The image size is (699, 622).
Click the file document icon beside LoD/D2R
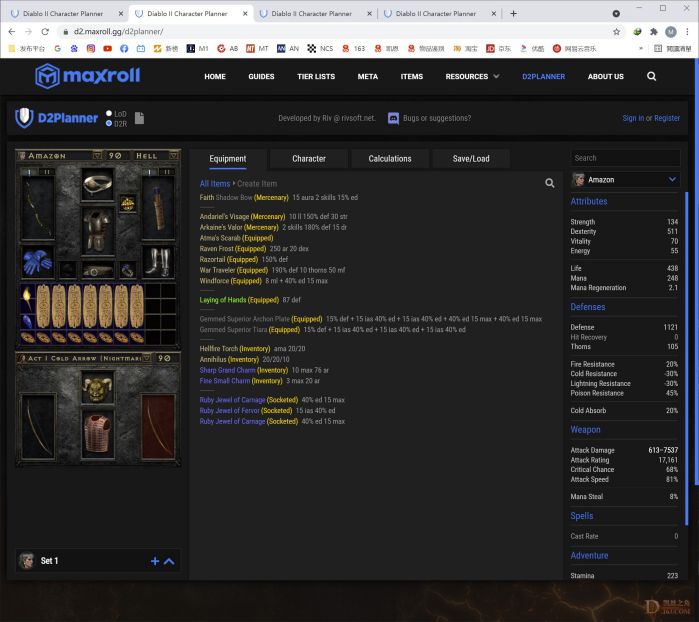140,118
